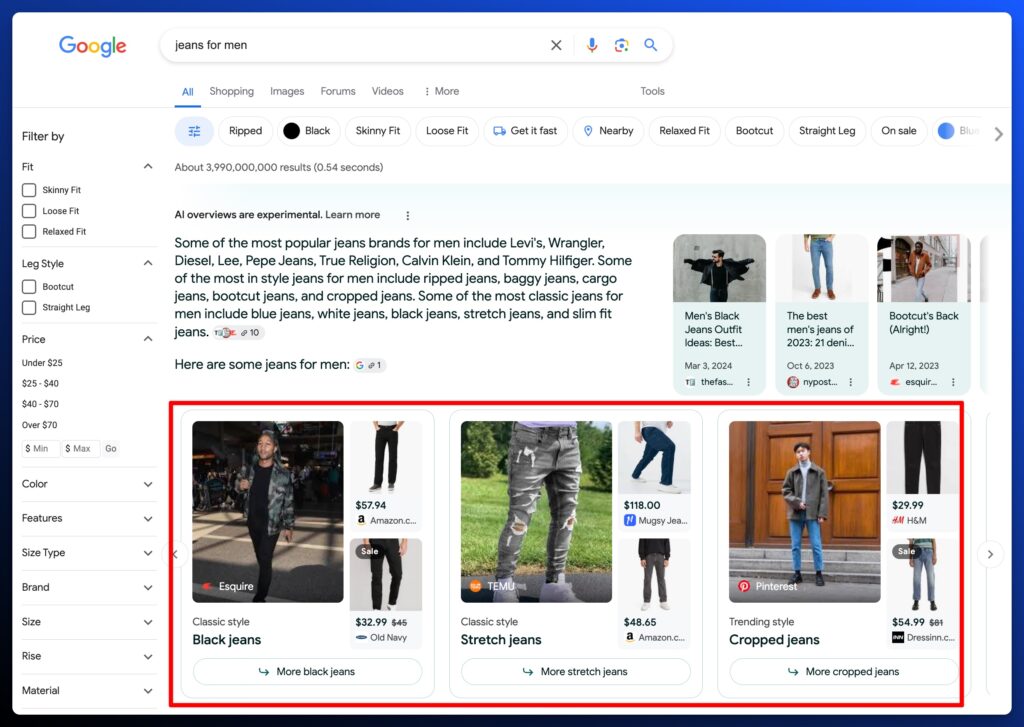Click the blue magnifying glass search icon
Screen dimensions: 1024x727
651,45
